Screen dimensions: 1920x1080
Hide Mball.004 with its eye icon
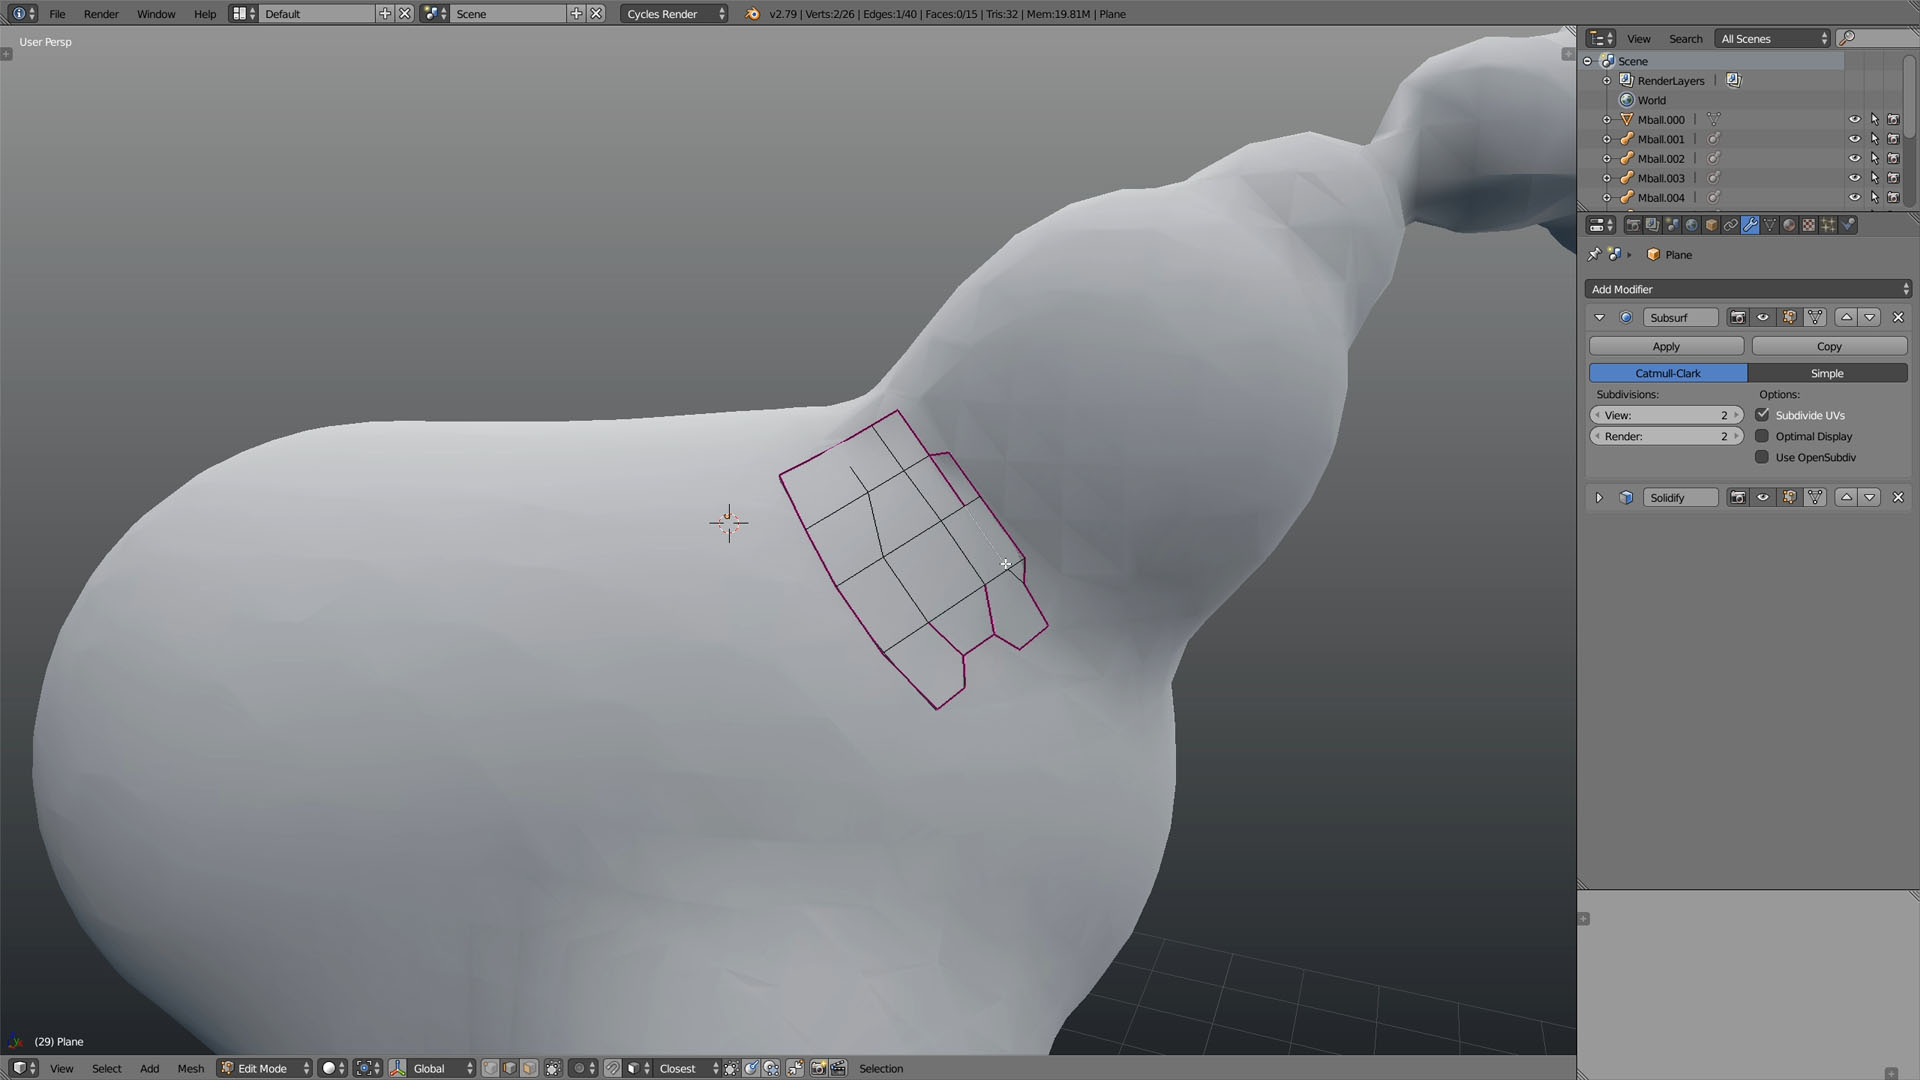[1854, 197]
